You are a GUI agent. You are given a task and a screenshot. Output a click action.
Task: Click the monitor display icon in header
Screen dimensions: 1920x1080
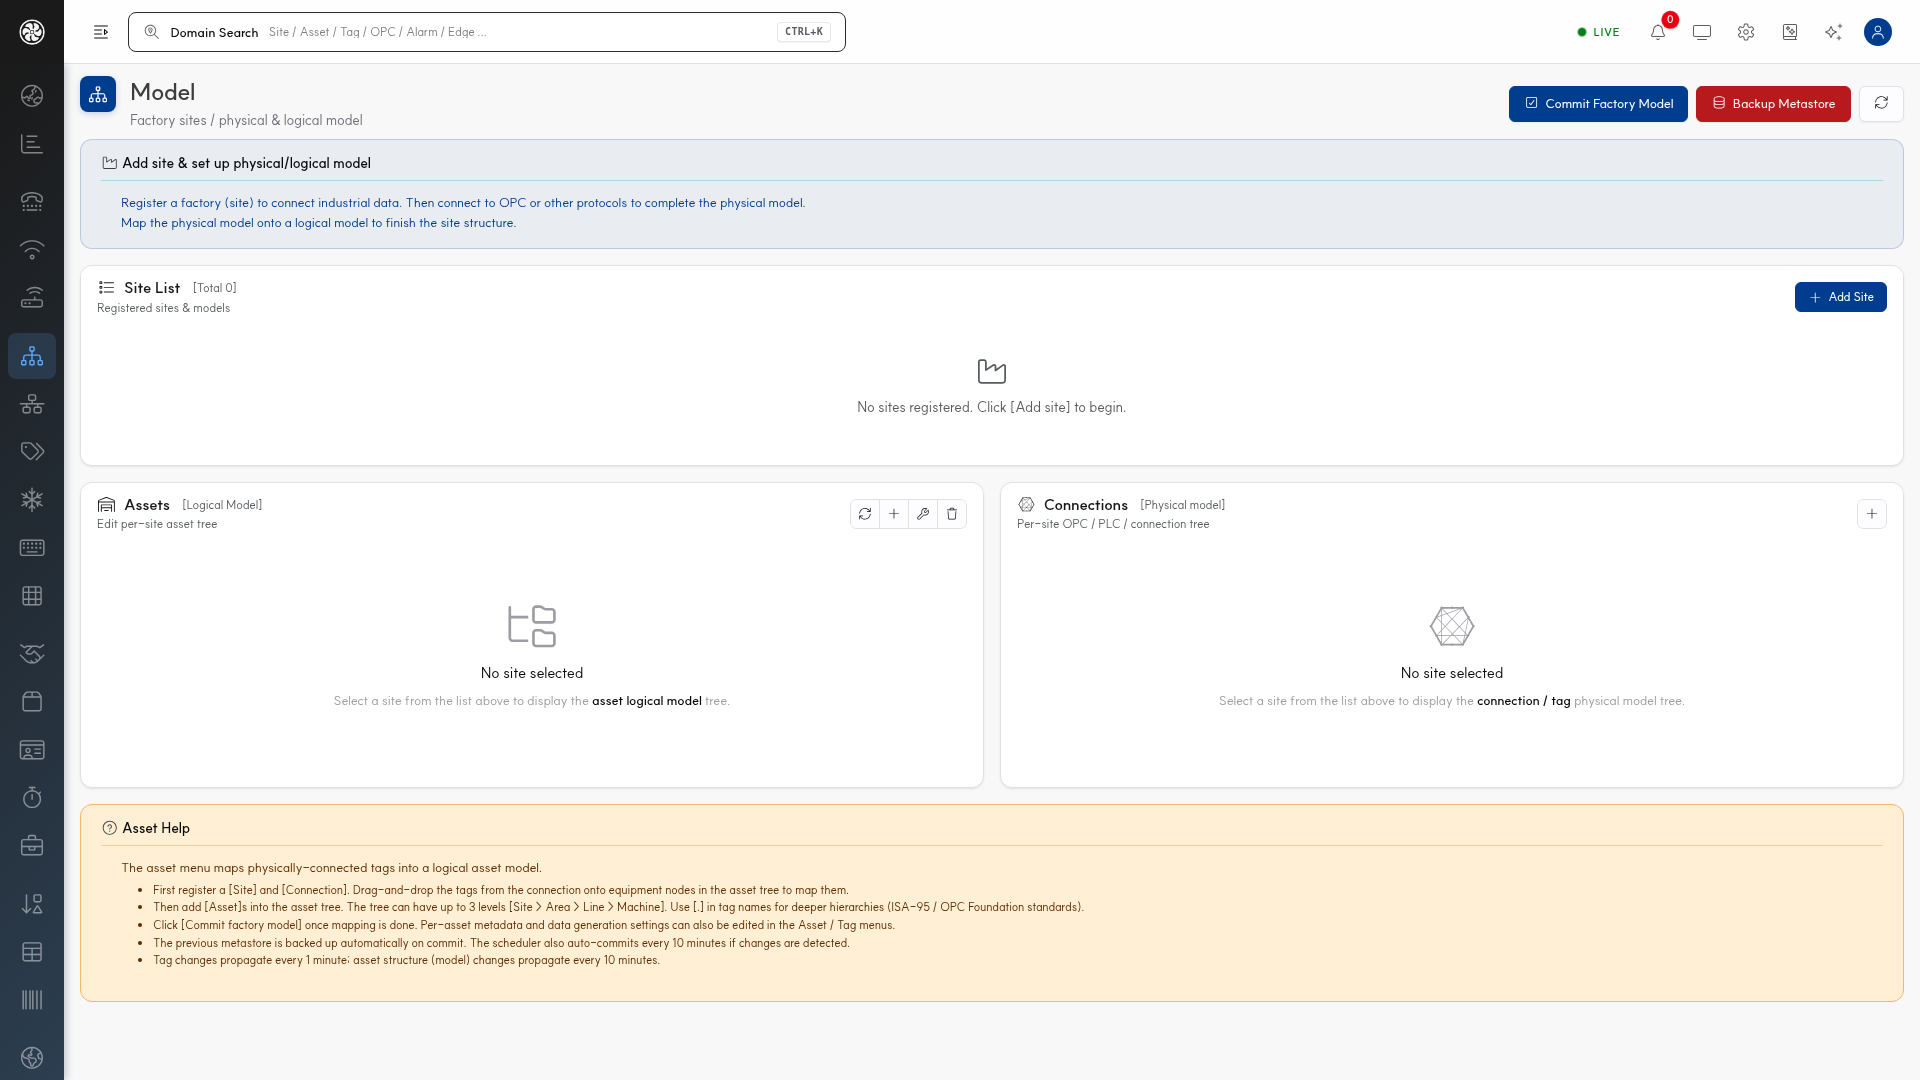click(x=1702, y=32)
